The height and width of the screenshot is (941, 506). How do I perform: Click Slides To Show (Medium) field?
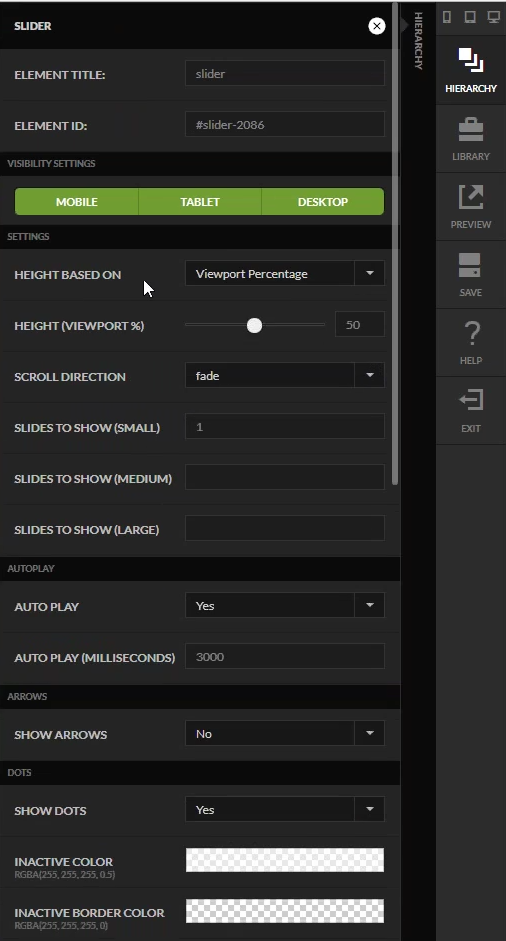[285, 478]
